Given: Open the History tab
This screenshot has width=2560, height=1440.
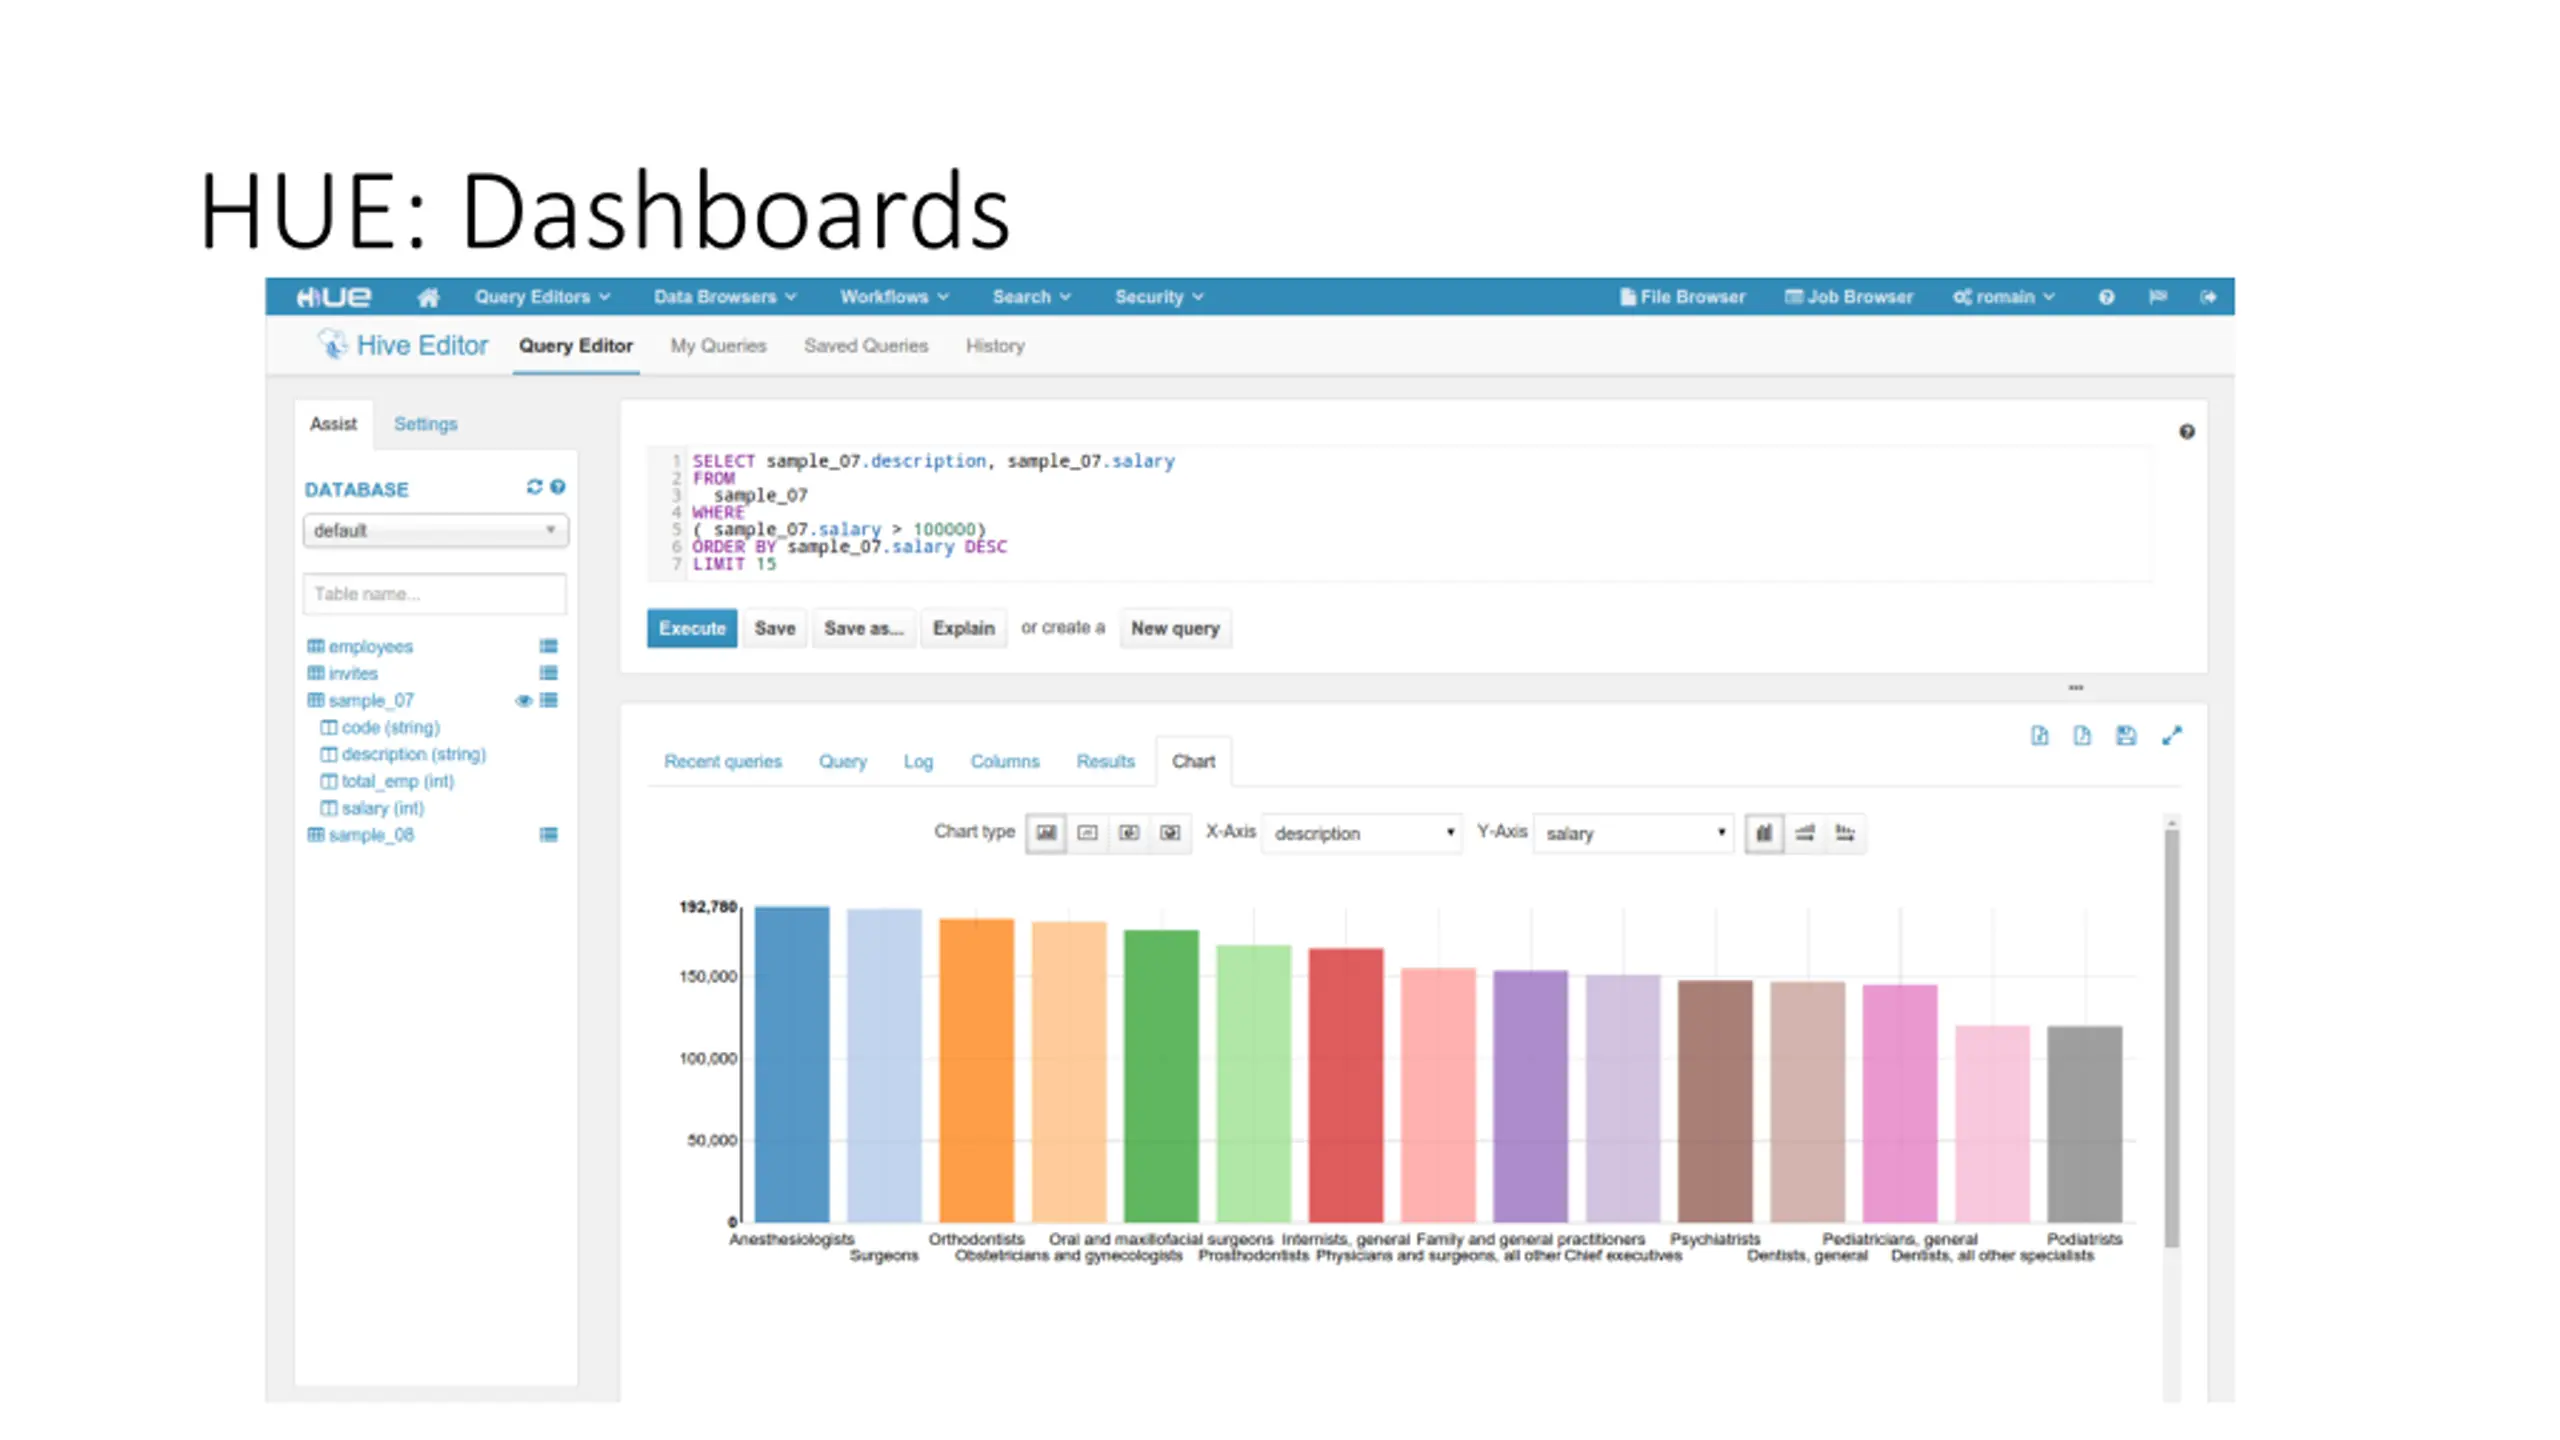Looking at the screenshot, I should click(x=995, y=346).
